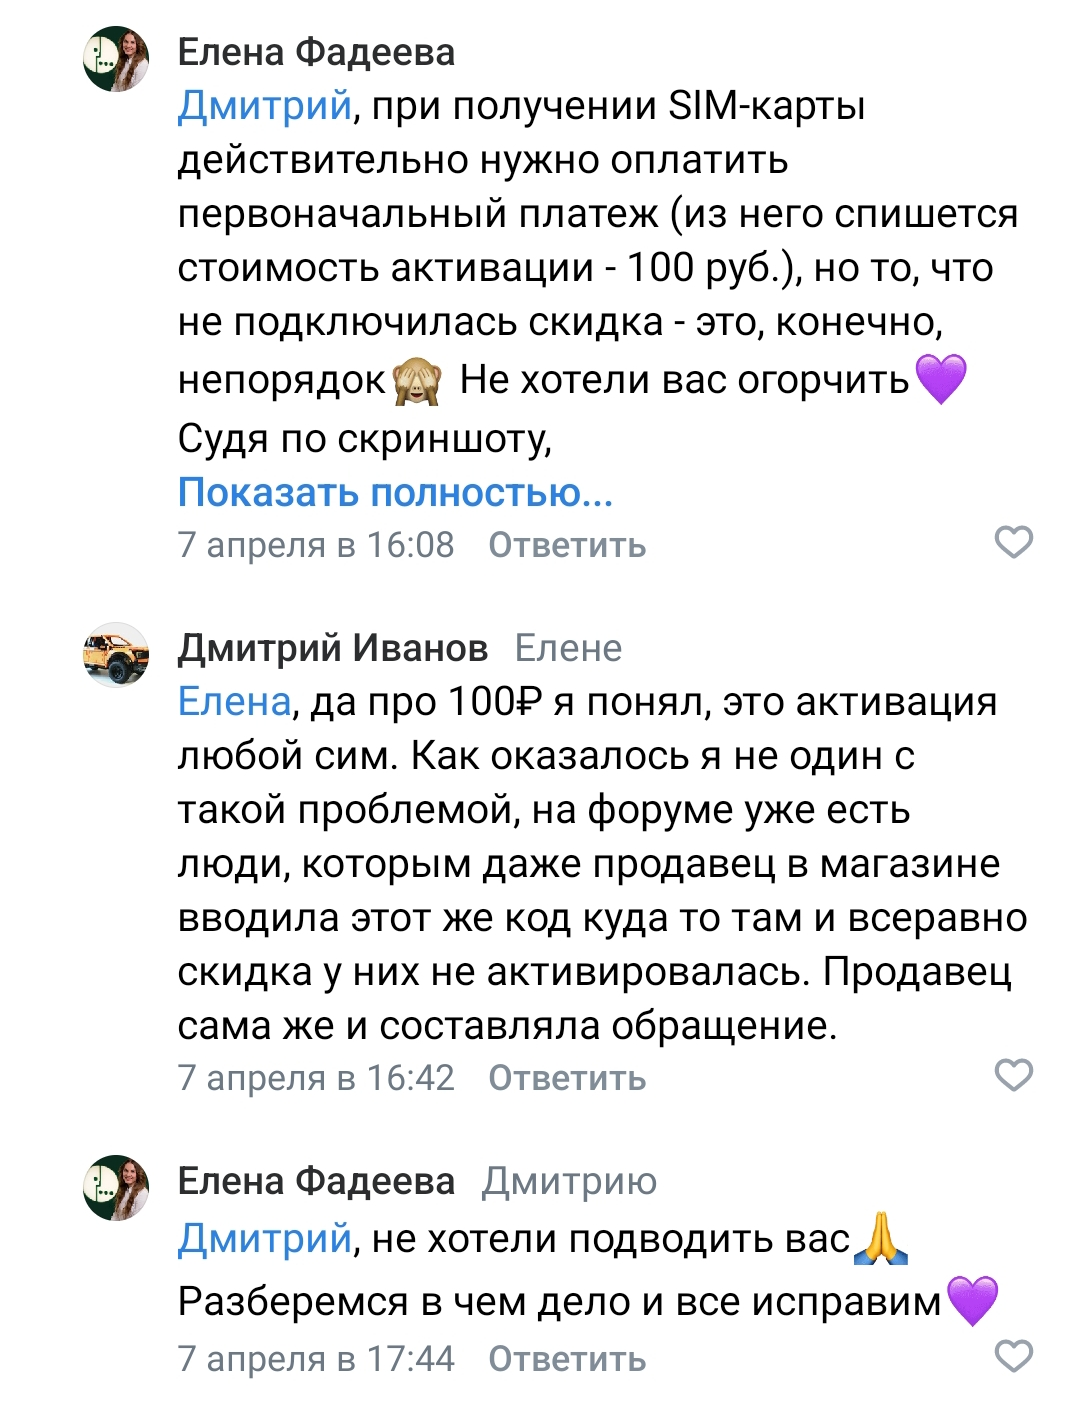The width and height of the screenshot is (1080, 1414).
Task: Open the Елена Фадеева name above the Дмитрию reply
Action: point(316,1181)
